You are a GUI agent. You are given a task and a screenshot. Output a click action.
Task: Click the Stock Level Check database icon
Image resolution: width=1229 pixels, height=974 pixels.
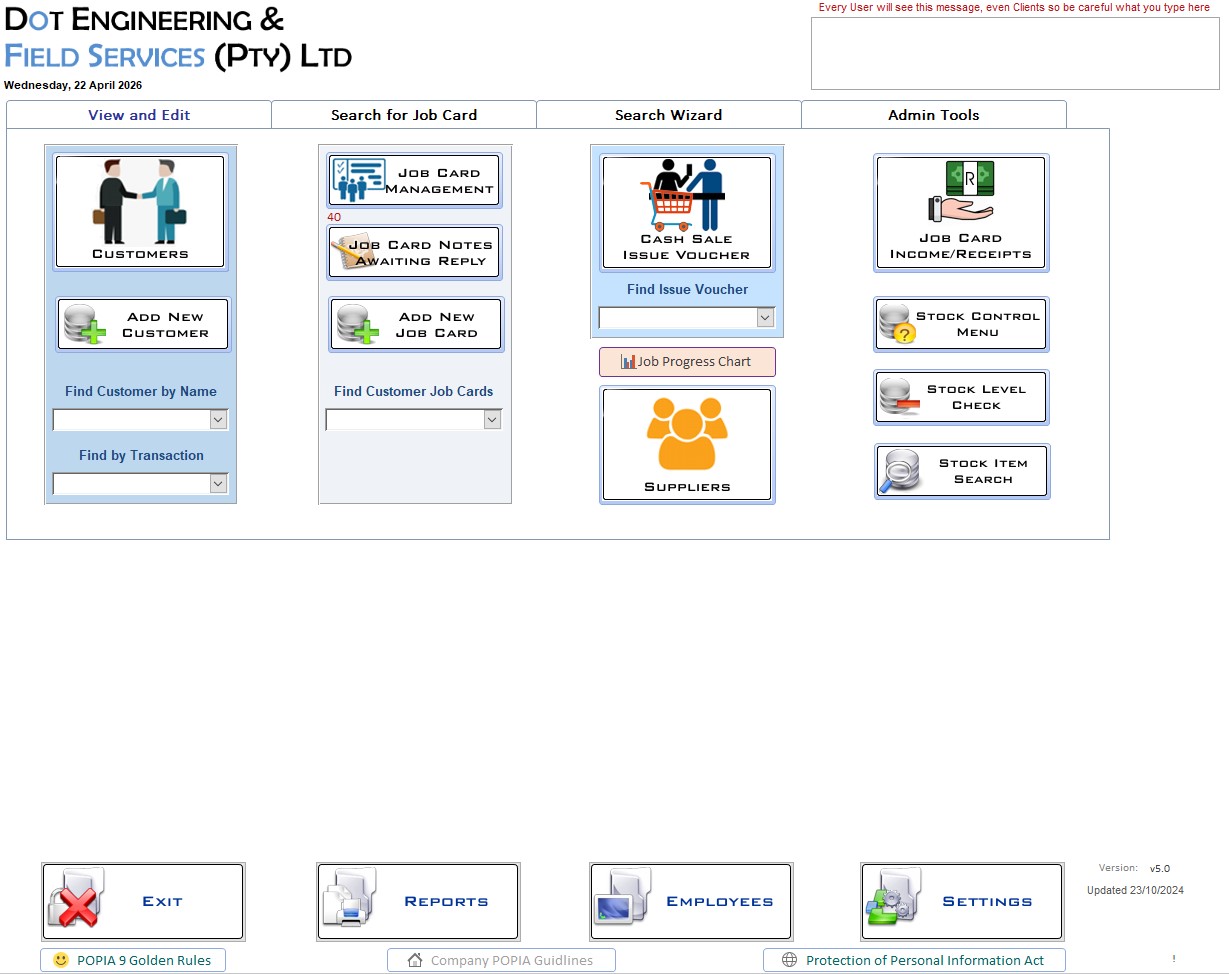tap(899, 397)
